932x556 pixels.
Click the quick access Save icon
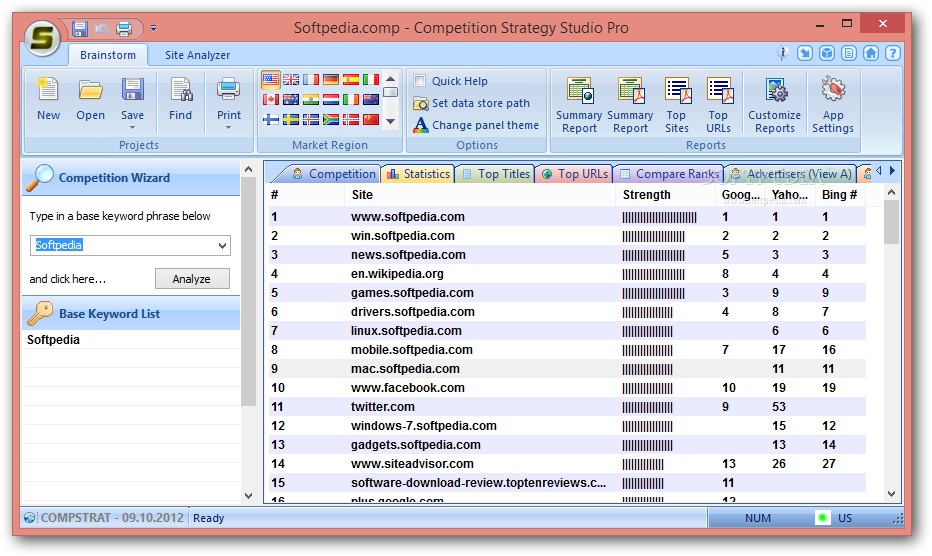click(x=80, y=28)
